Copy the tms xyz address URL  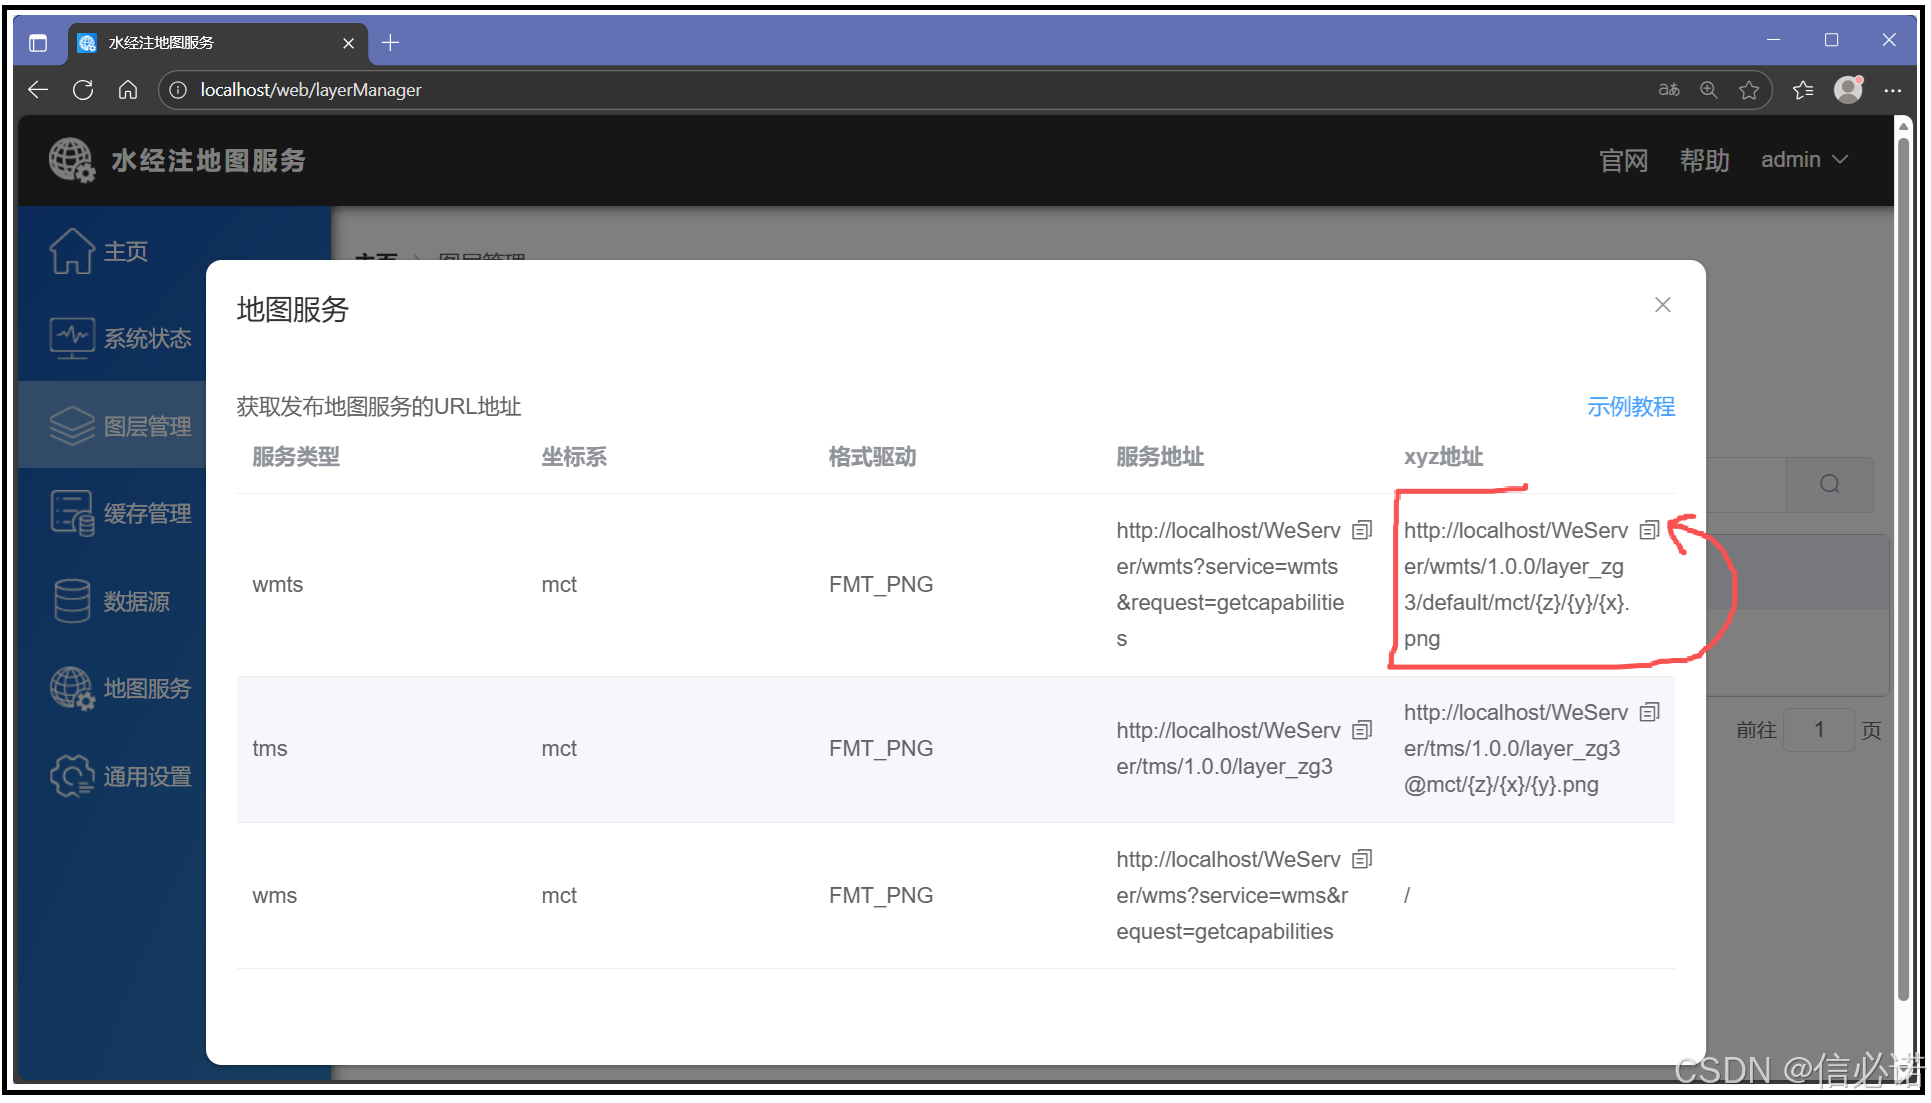click(1649, 712)
